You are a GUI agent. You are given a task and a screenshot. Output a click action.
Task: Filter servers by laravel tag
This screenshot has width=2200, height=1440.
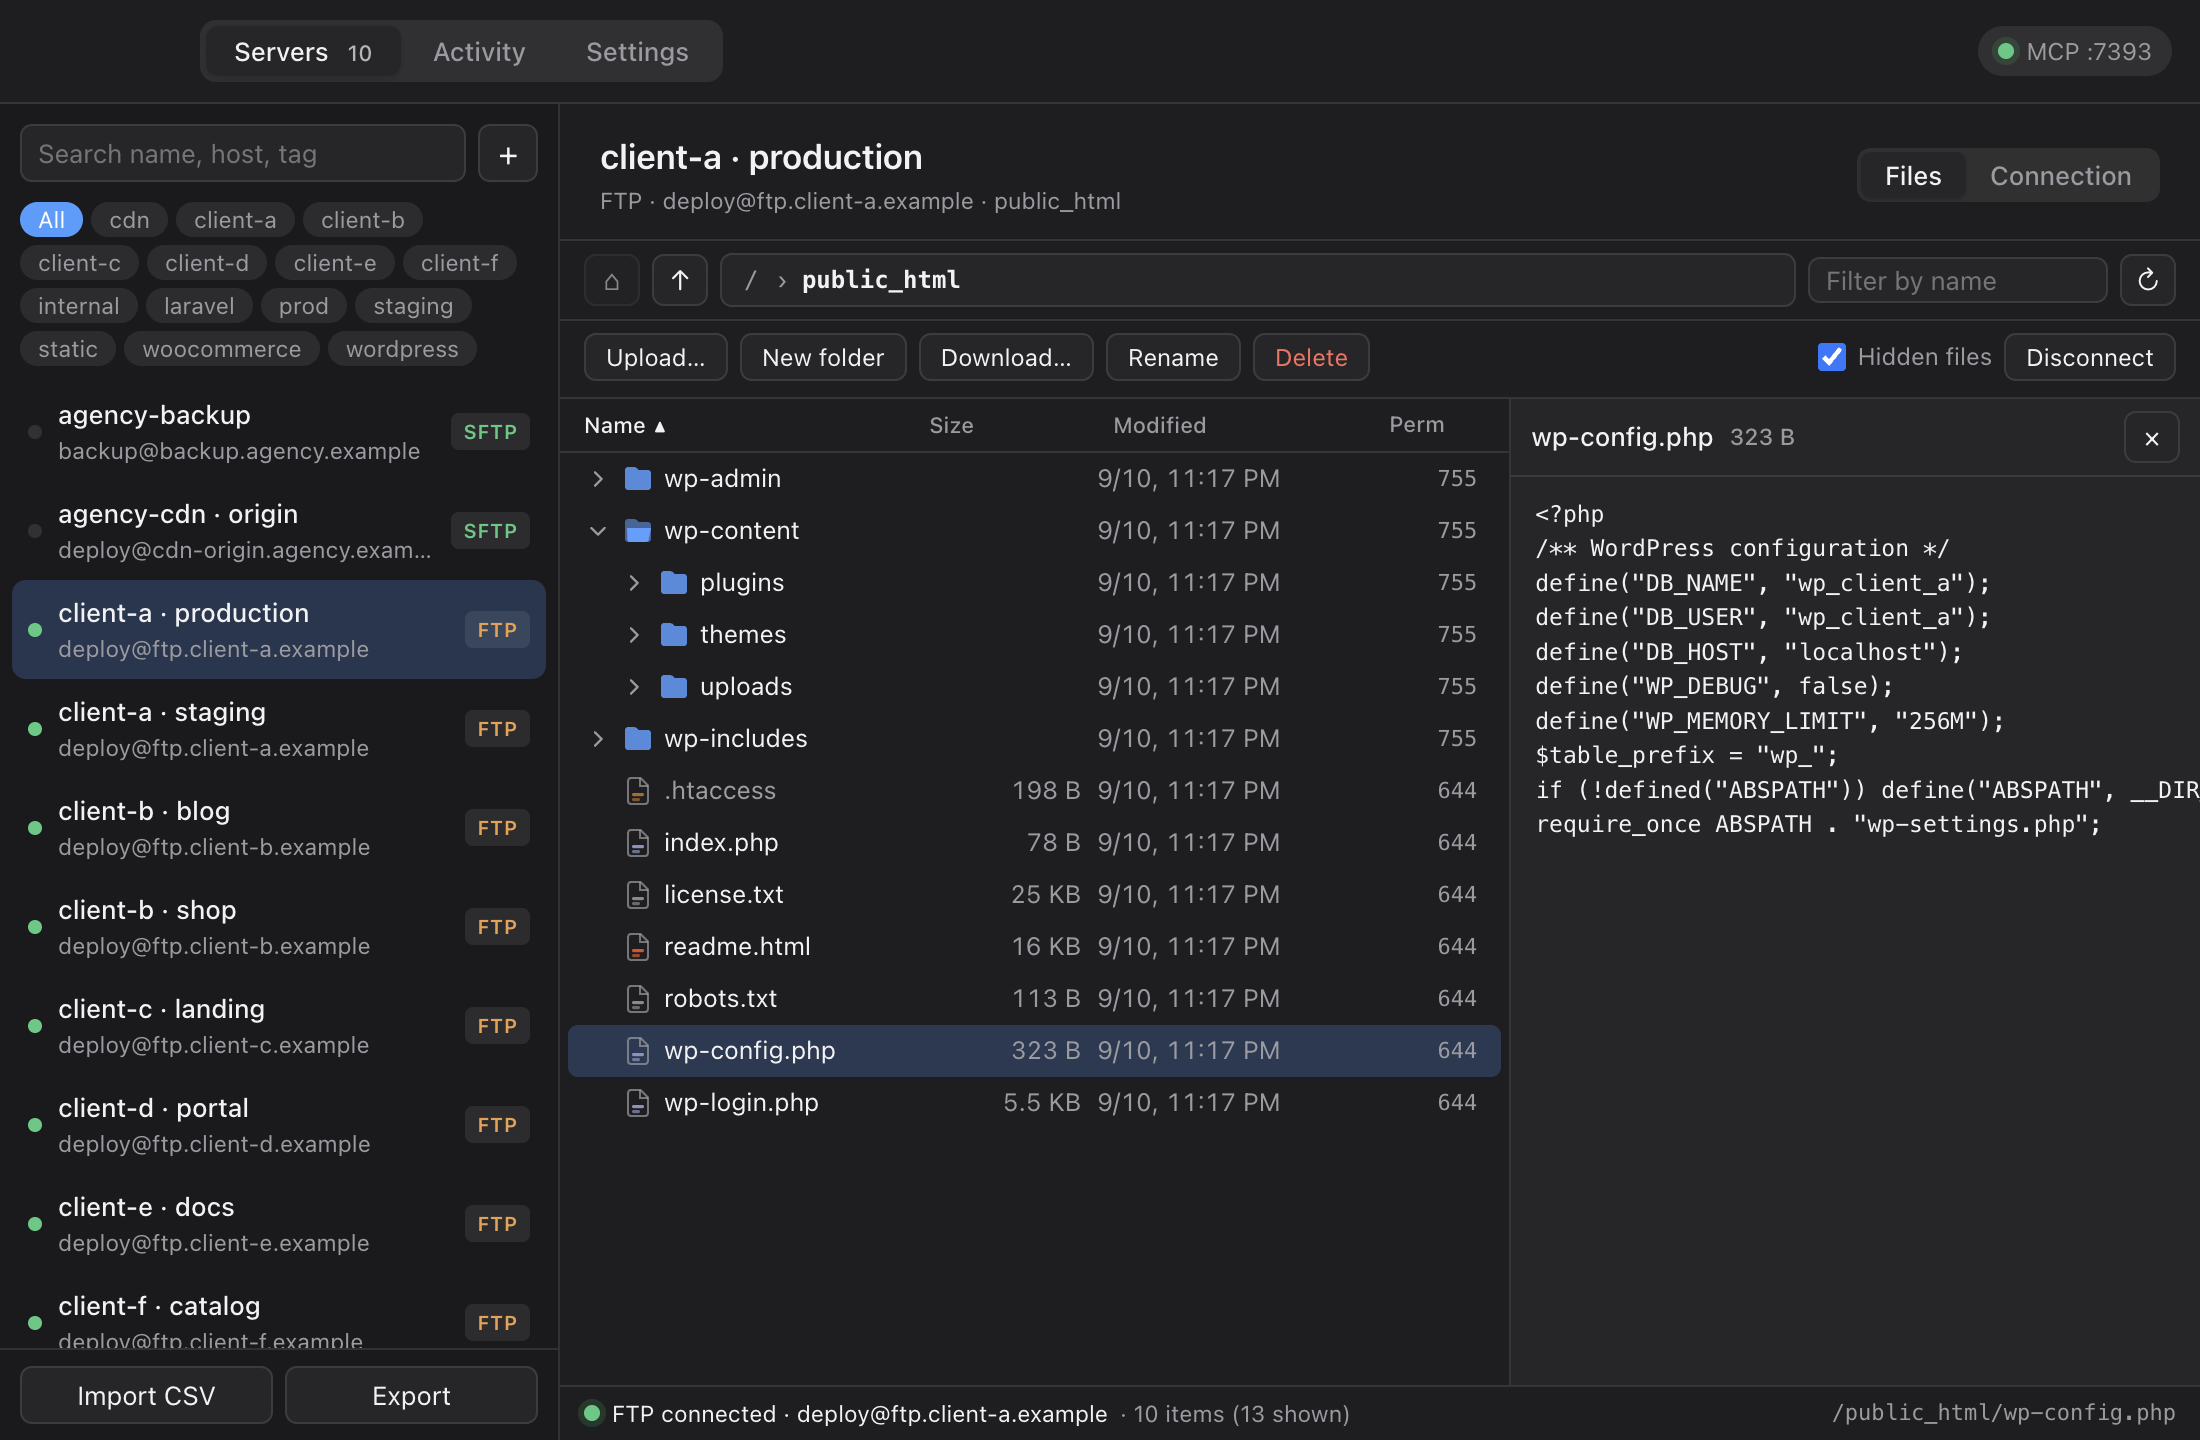[x=199, y=306]
